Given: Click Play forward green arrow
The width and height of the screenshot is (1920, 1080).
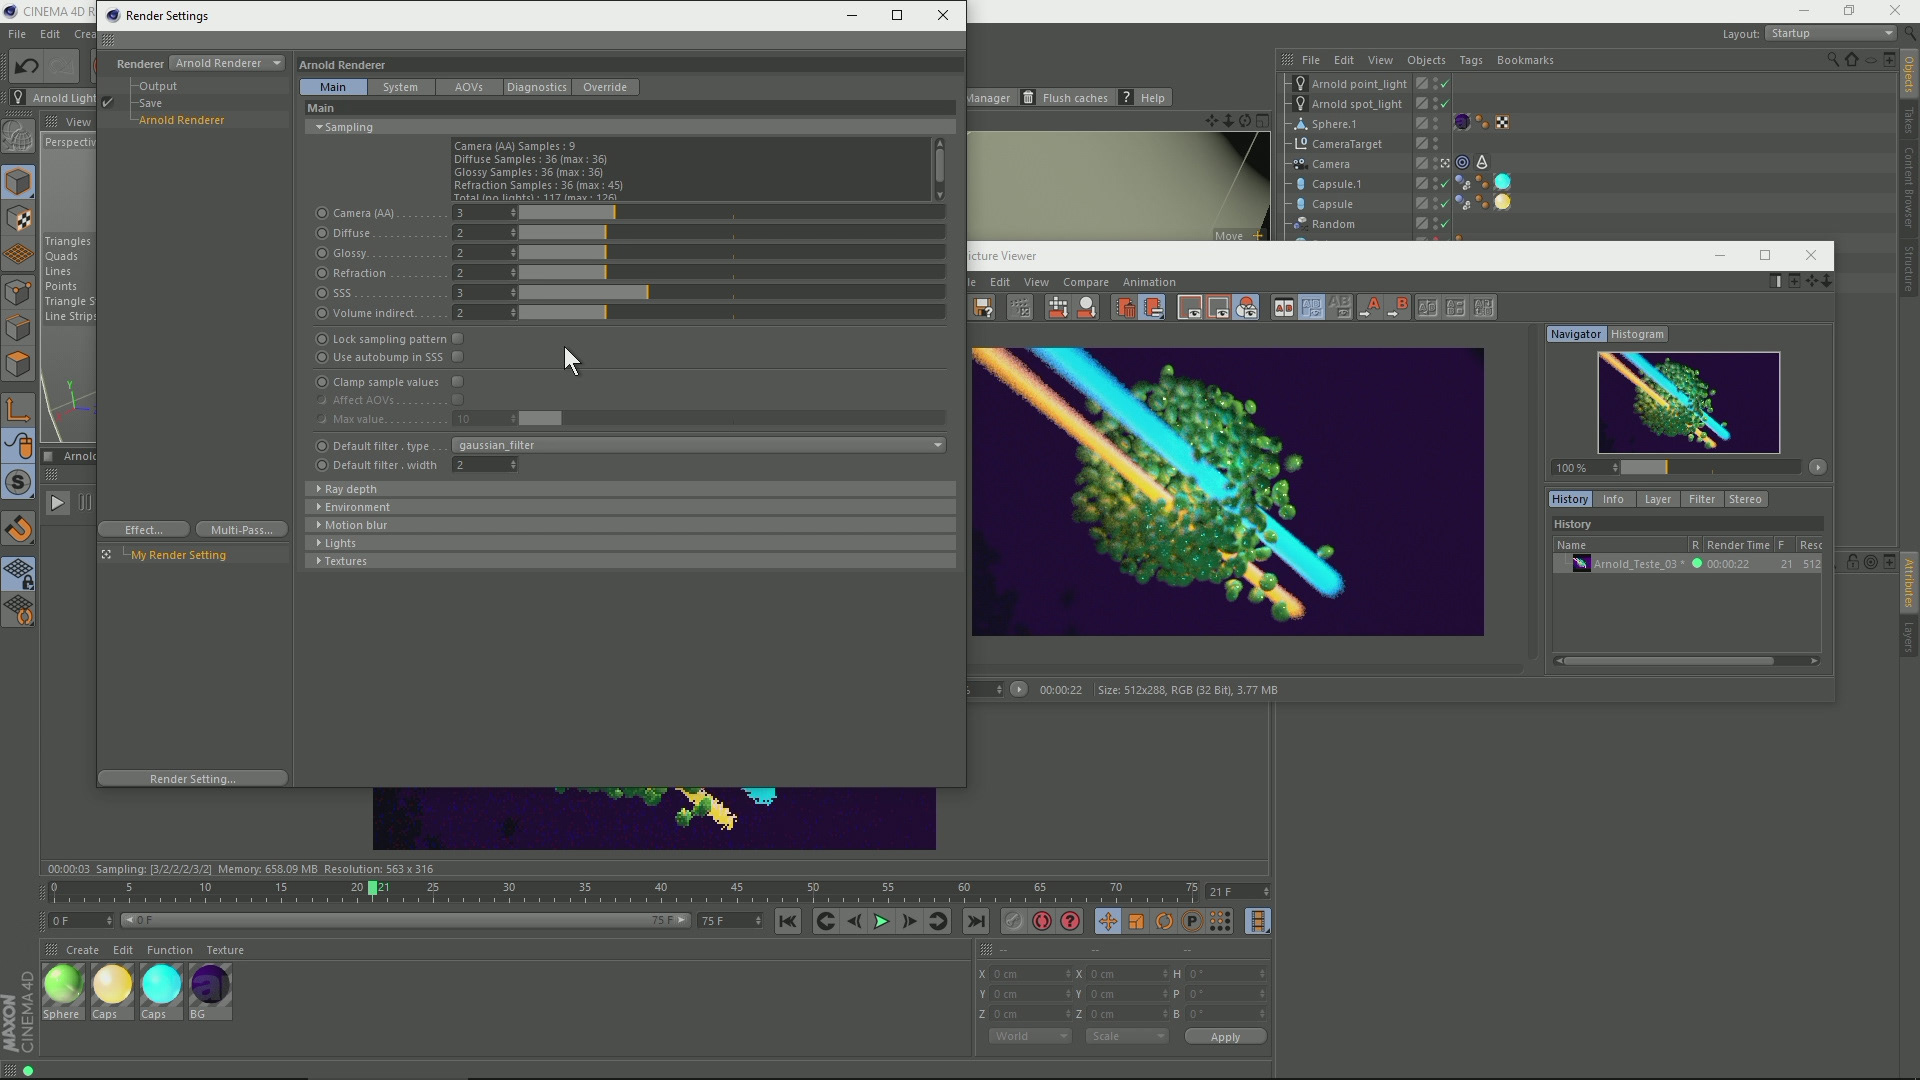Looking at the screenshot, I should [x=881, y=921].
